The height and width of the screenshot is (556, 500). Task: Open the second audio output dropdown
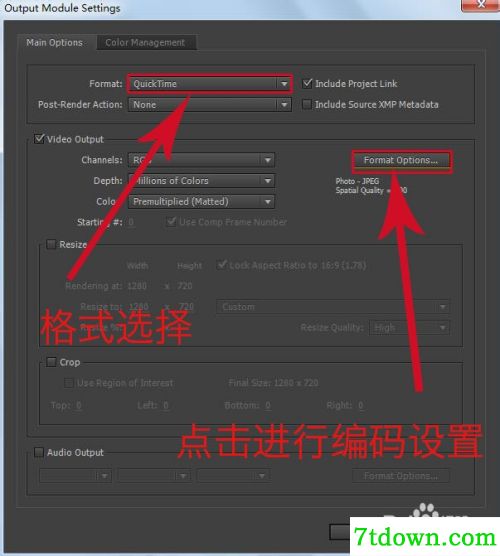pyautogui.click(x=155, y=476)
